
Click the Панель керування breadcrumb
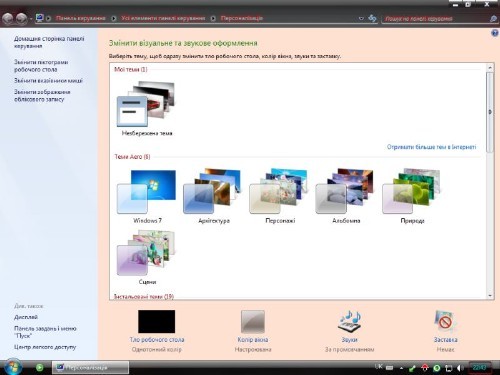81,18
